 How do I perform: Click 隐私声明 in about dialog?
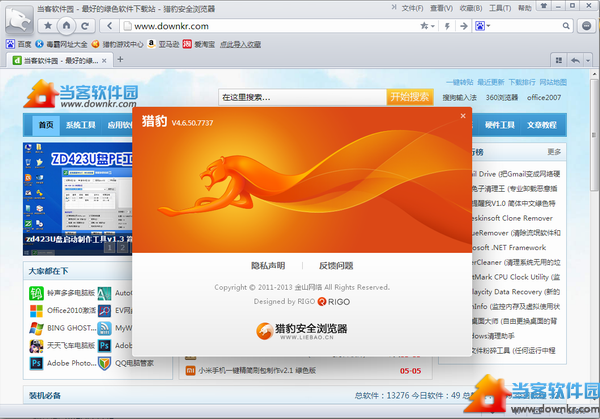268,266
